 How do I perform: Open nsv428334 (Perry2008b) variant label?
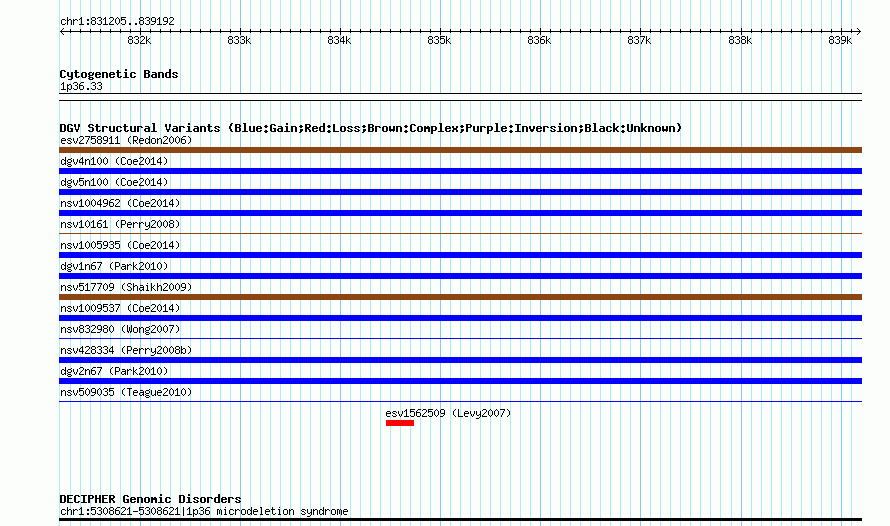click(126, 350)
